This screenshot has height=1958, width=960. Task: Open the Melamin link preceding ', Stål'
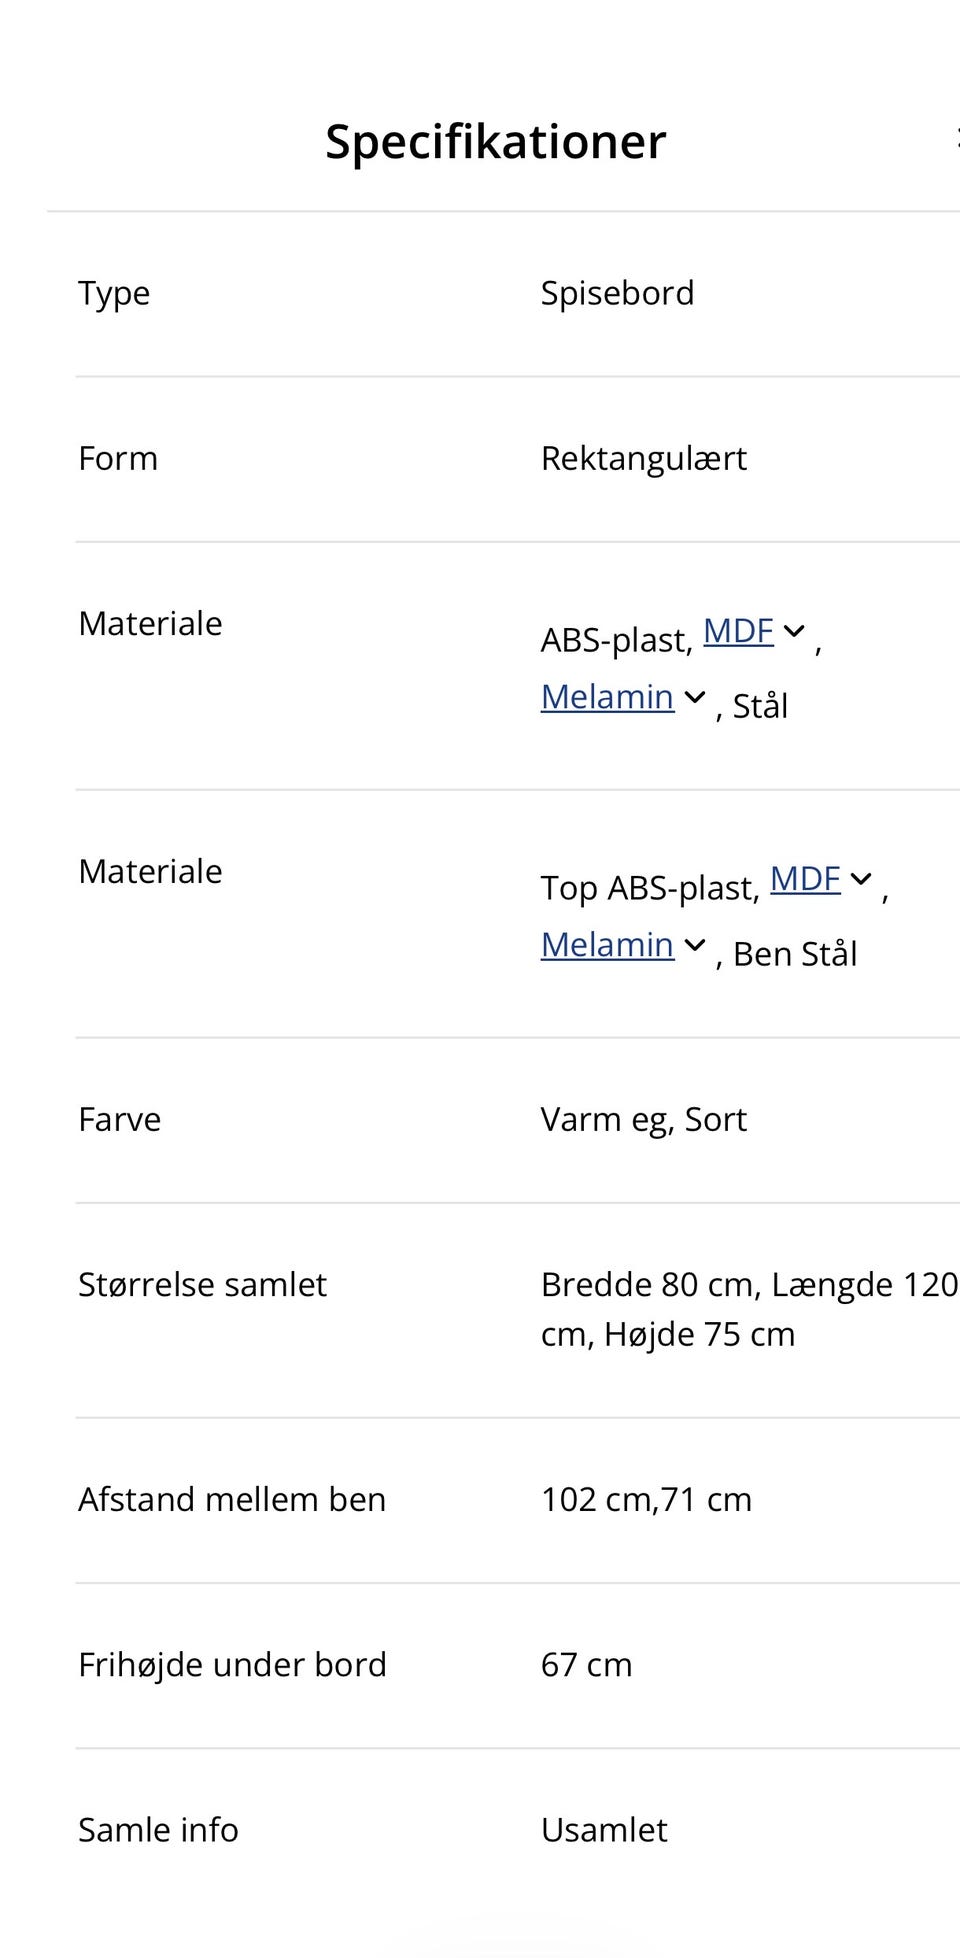pos(607,697)
